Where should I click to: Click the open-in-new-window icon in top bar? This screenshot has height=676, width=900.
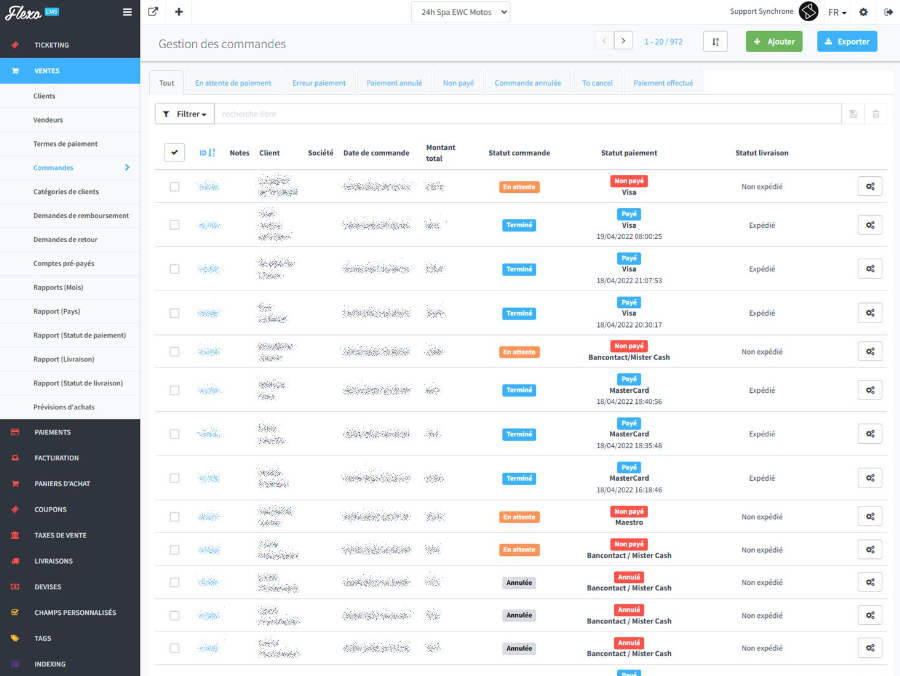point(153,12)
